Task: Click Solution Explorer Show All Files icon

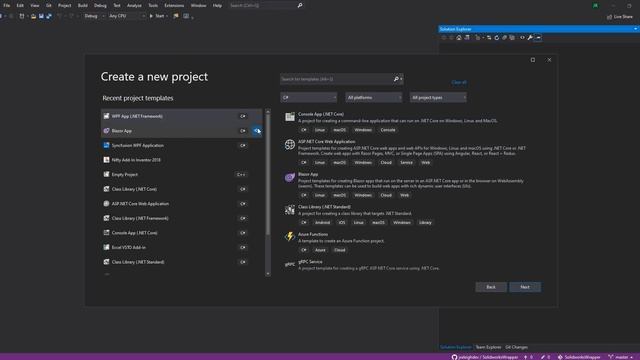Action: pos(512,38)
